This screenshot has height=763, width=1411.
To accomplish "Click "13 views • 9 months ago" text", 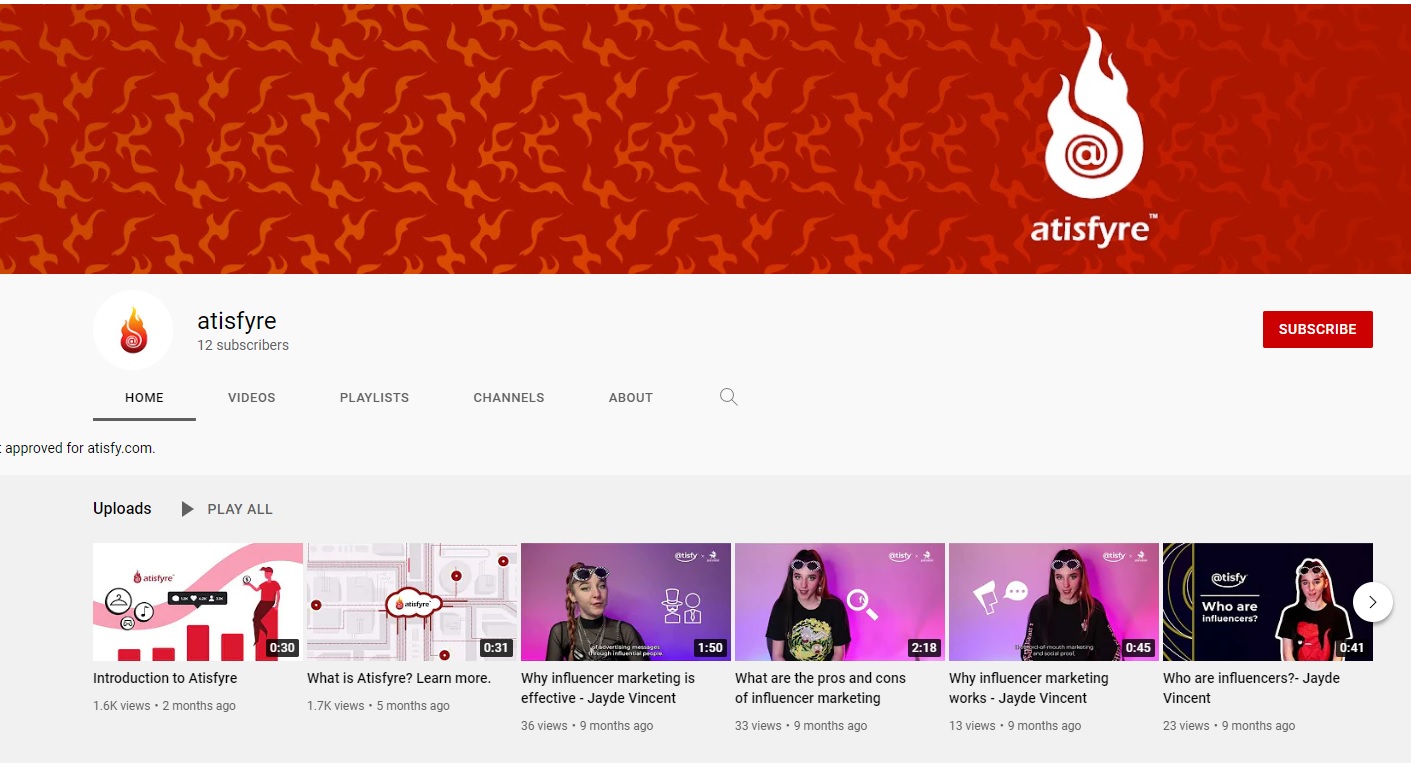I will pos(1015,725).
